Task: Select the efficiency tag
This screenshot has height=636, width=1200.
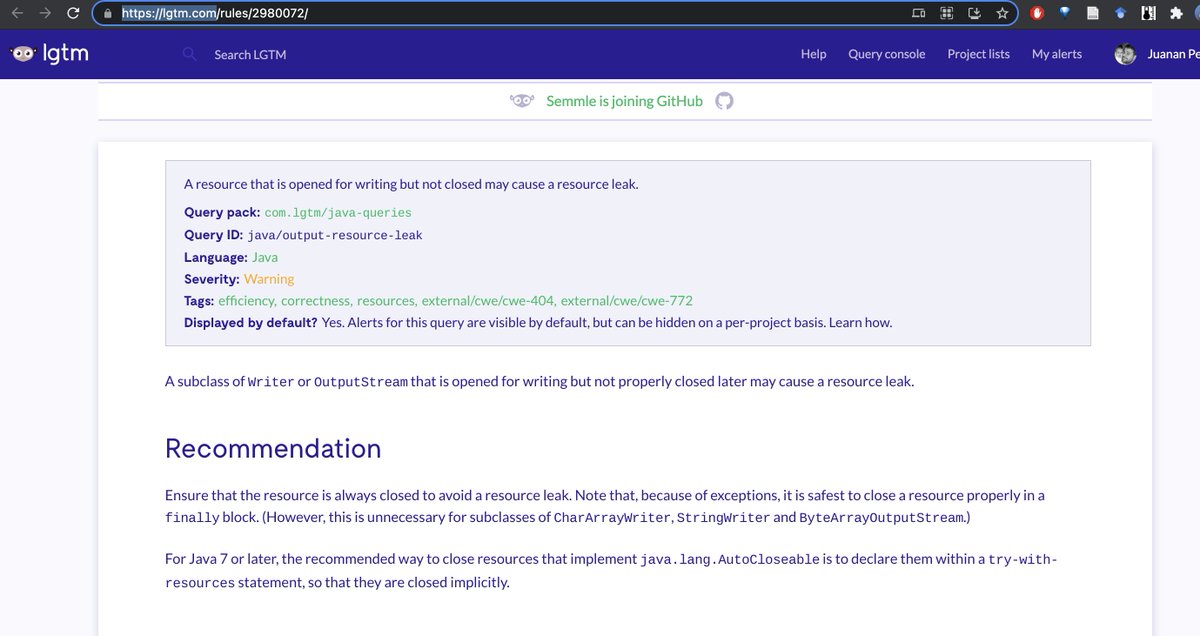Action: [x=246, y=300]
